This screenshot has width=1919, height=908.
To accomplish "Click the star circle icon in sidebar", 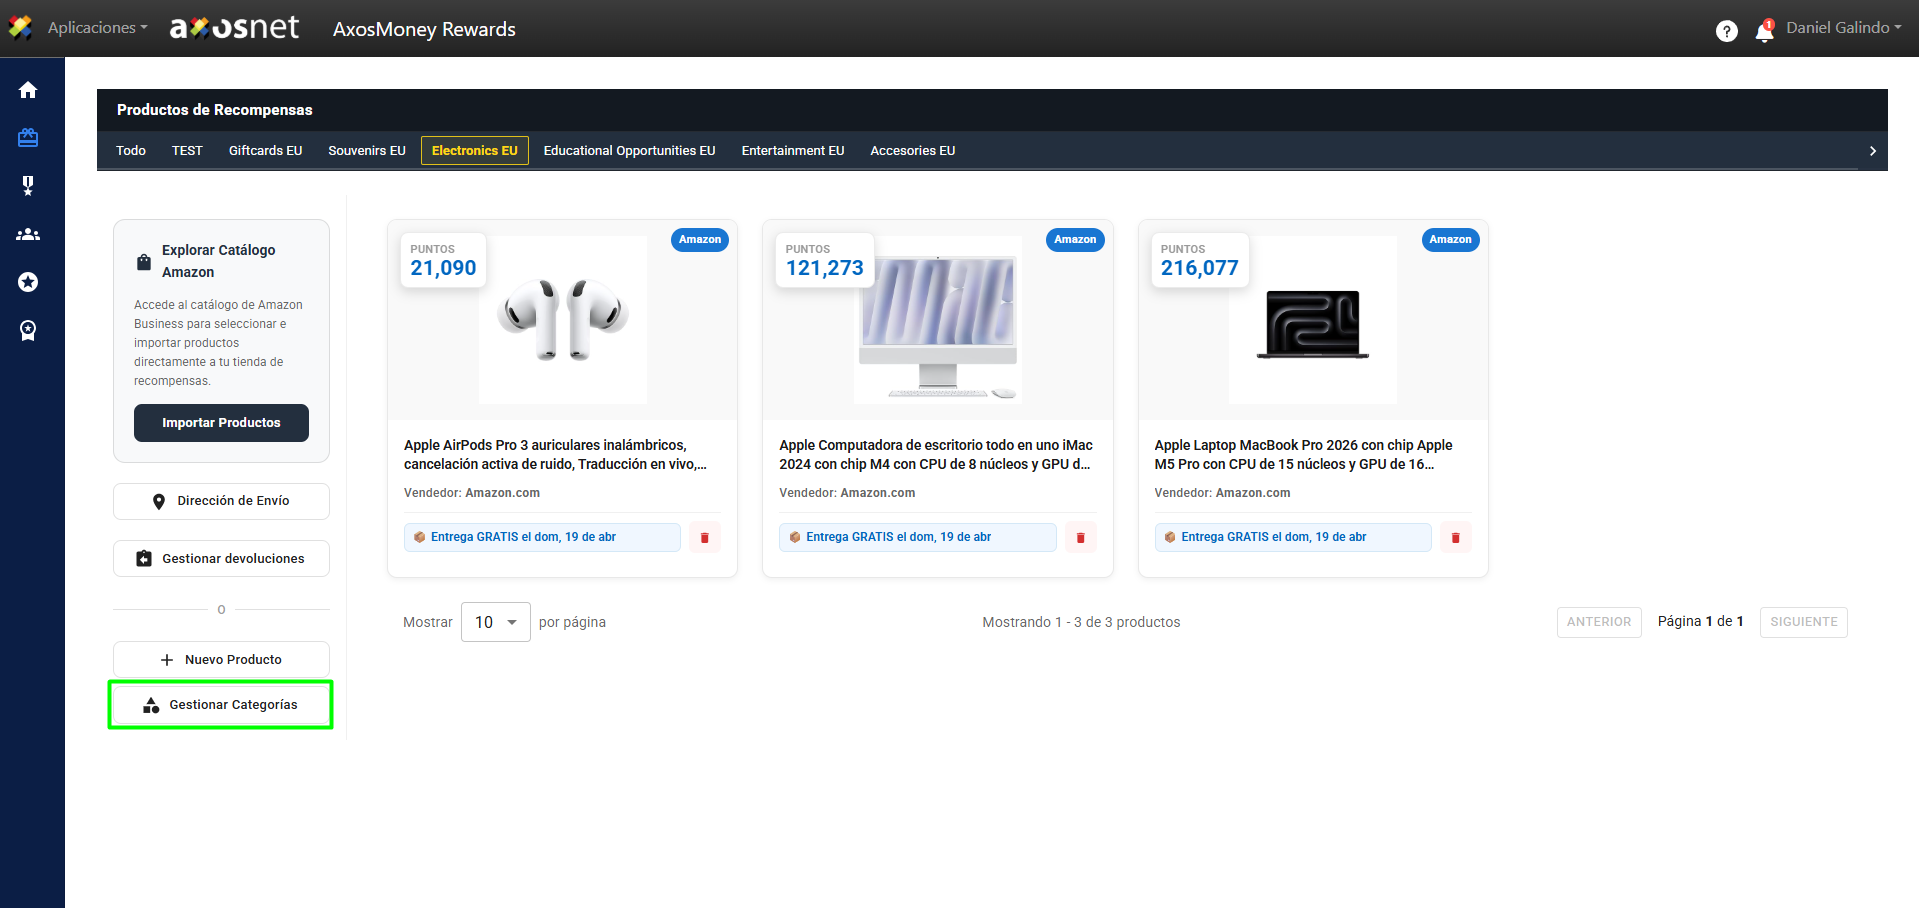I will 28,282.
